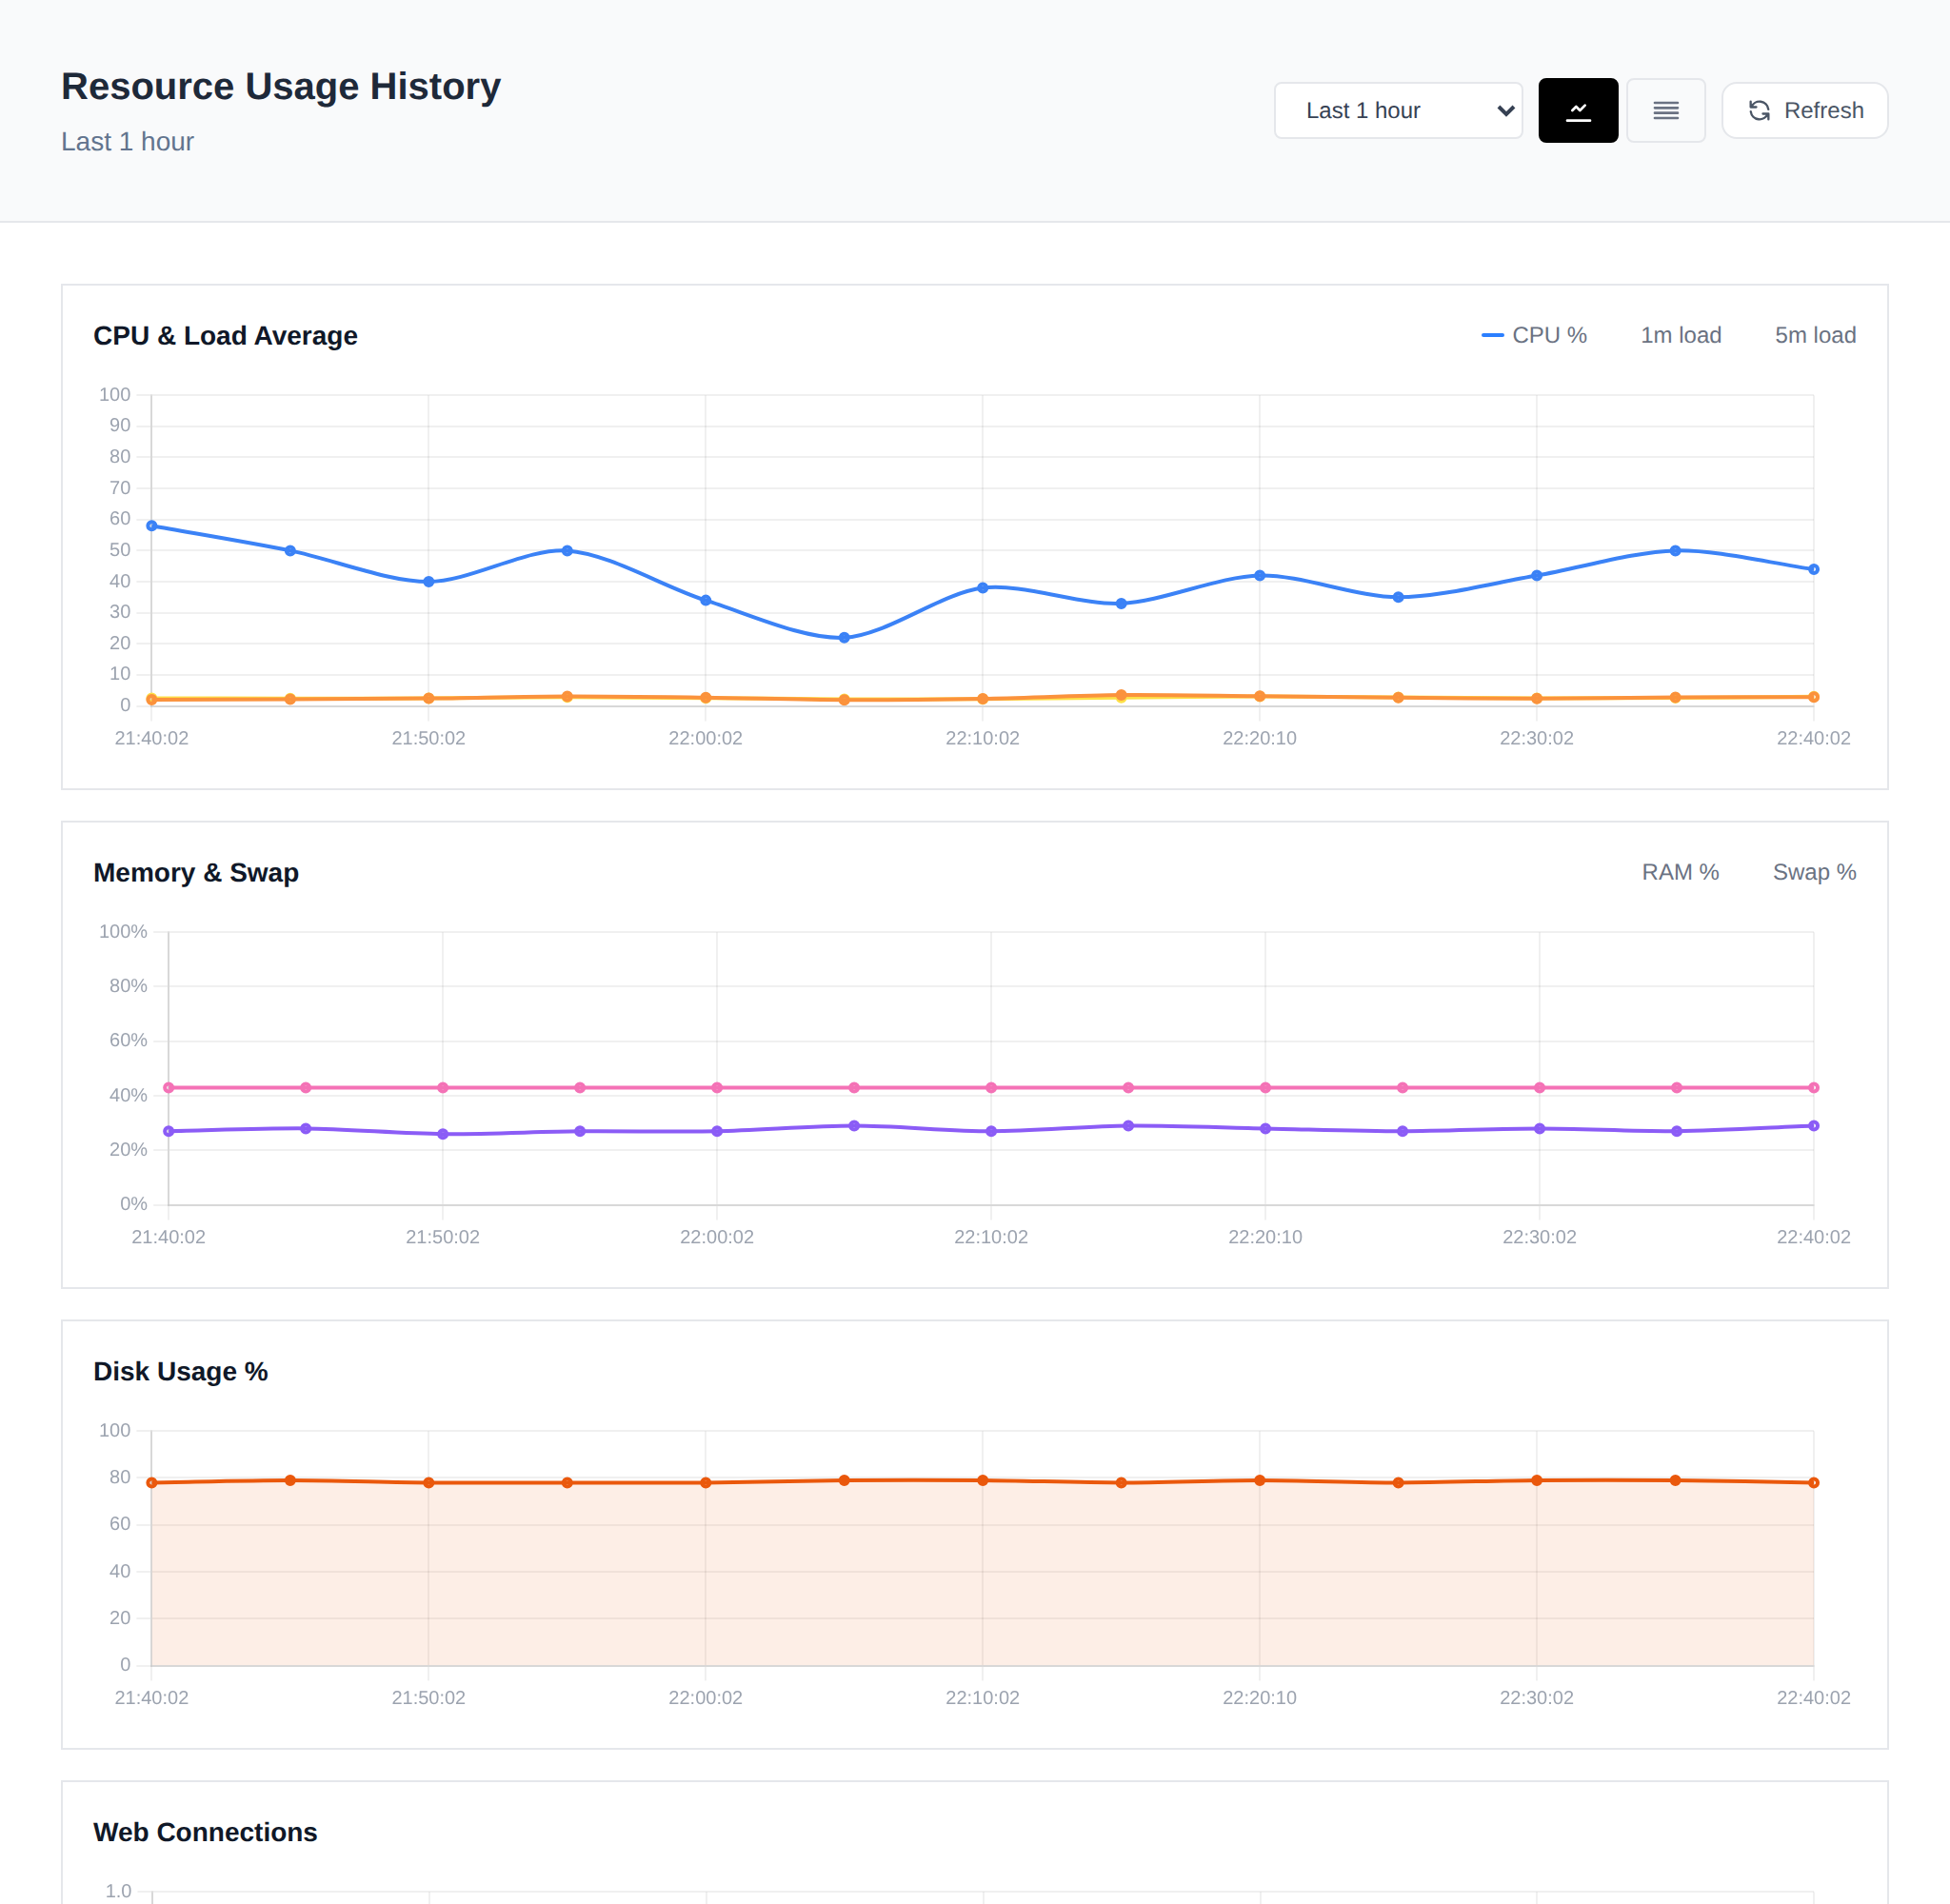Select the lowest blue CPU % data point
Screen dimensions: 1950x1904
tap(844, 638)
